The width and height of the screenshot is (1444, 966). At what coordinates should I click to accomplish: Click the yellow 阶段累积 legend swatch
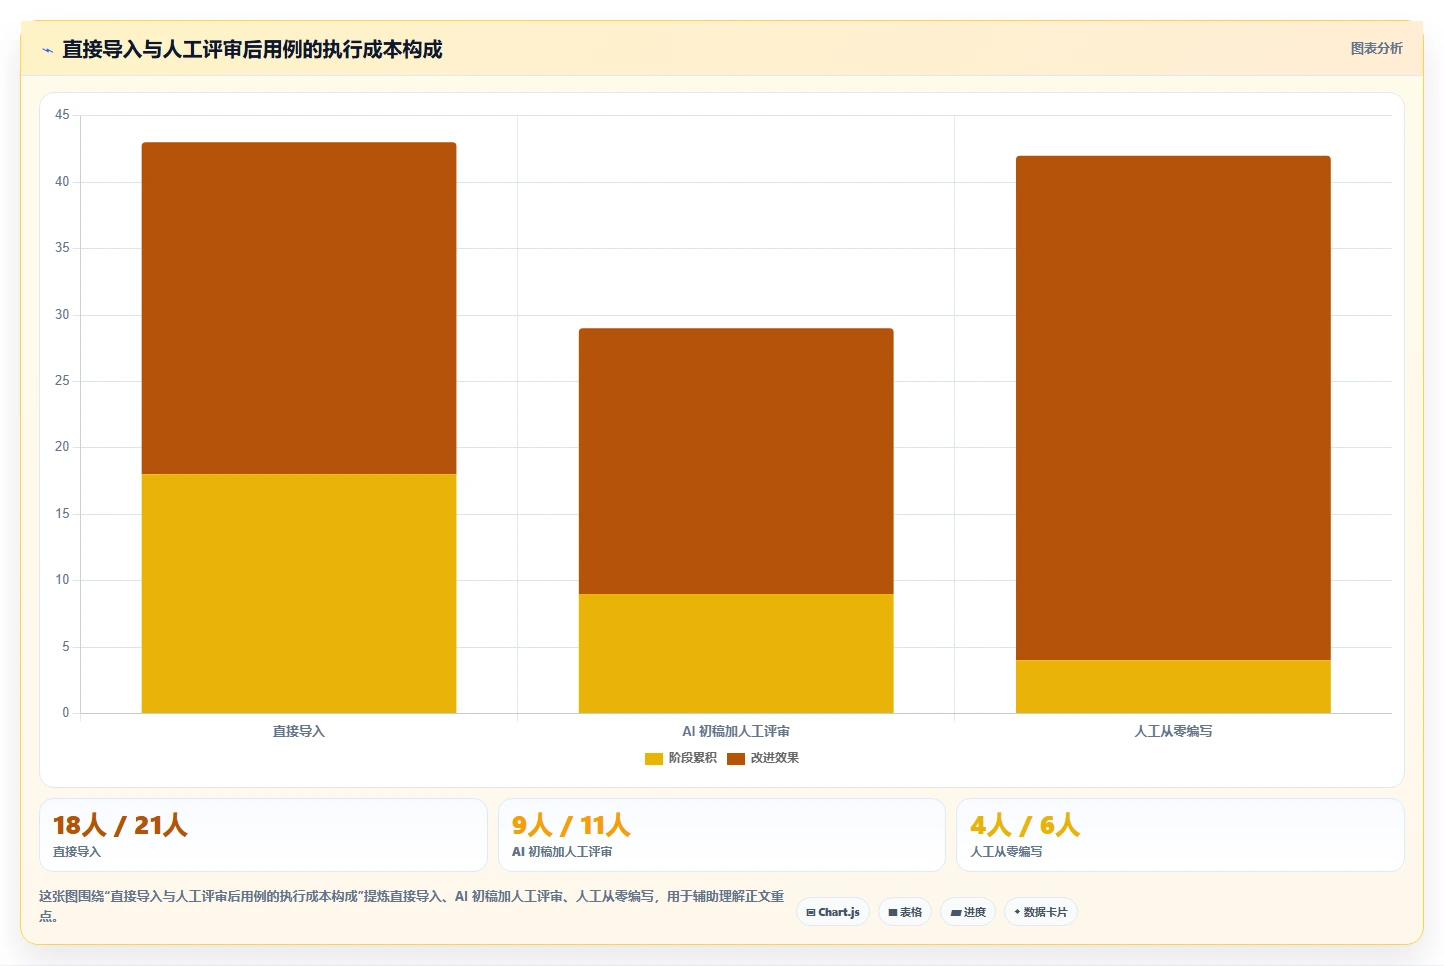coord(654,758)
